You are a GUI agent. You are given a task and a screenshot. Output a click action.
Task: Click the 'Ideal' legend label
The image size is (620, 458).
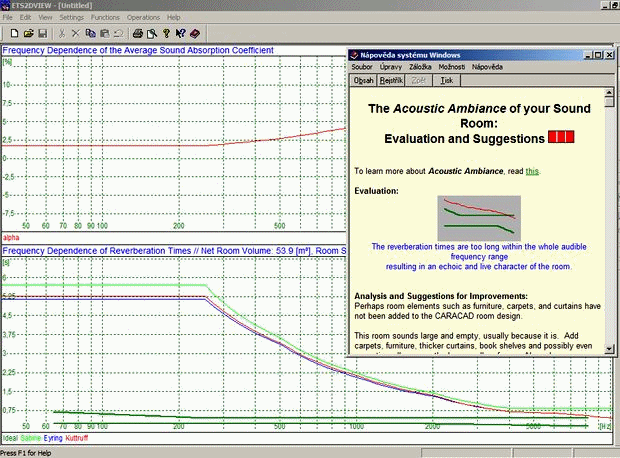[10, 438]
